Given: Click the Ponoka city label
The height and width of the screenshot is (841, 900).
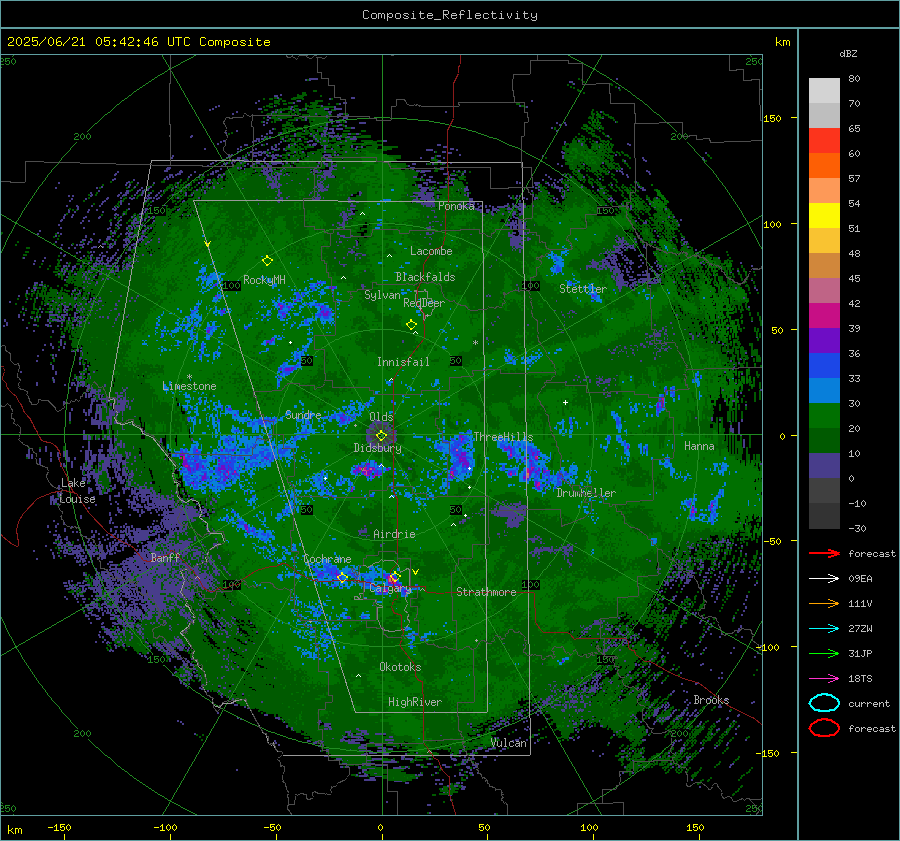Looking at the screenshot, I should 456,206.
